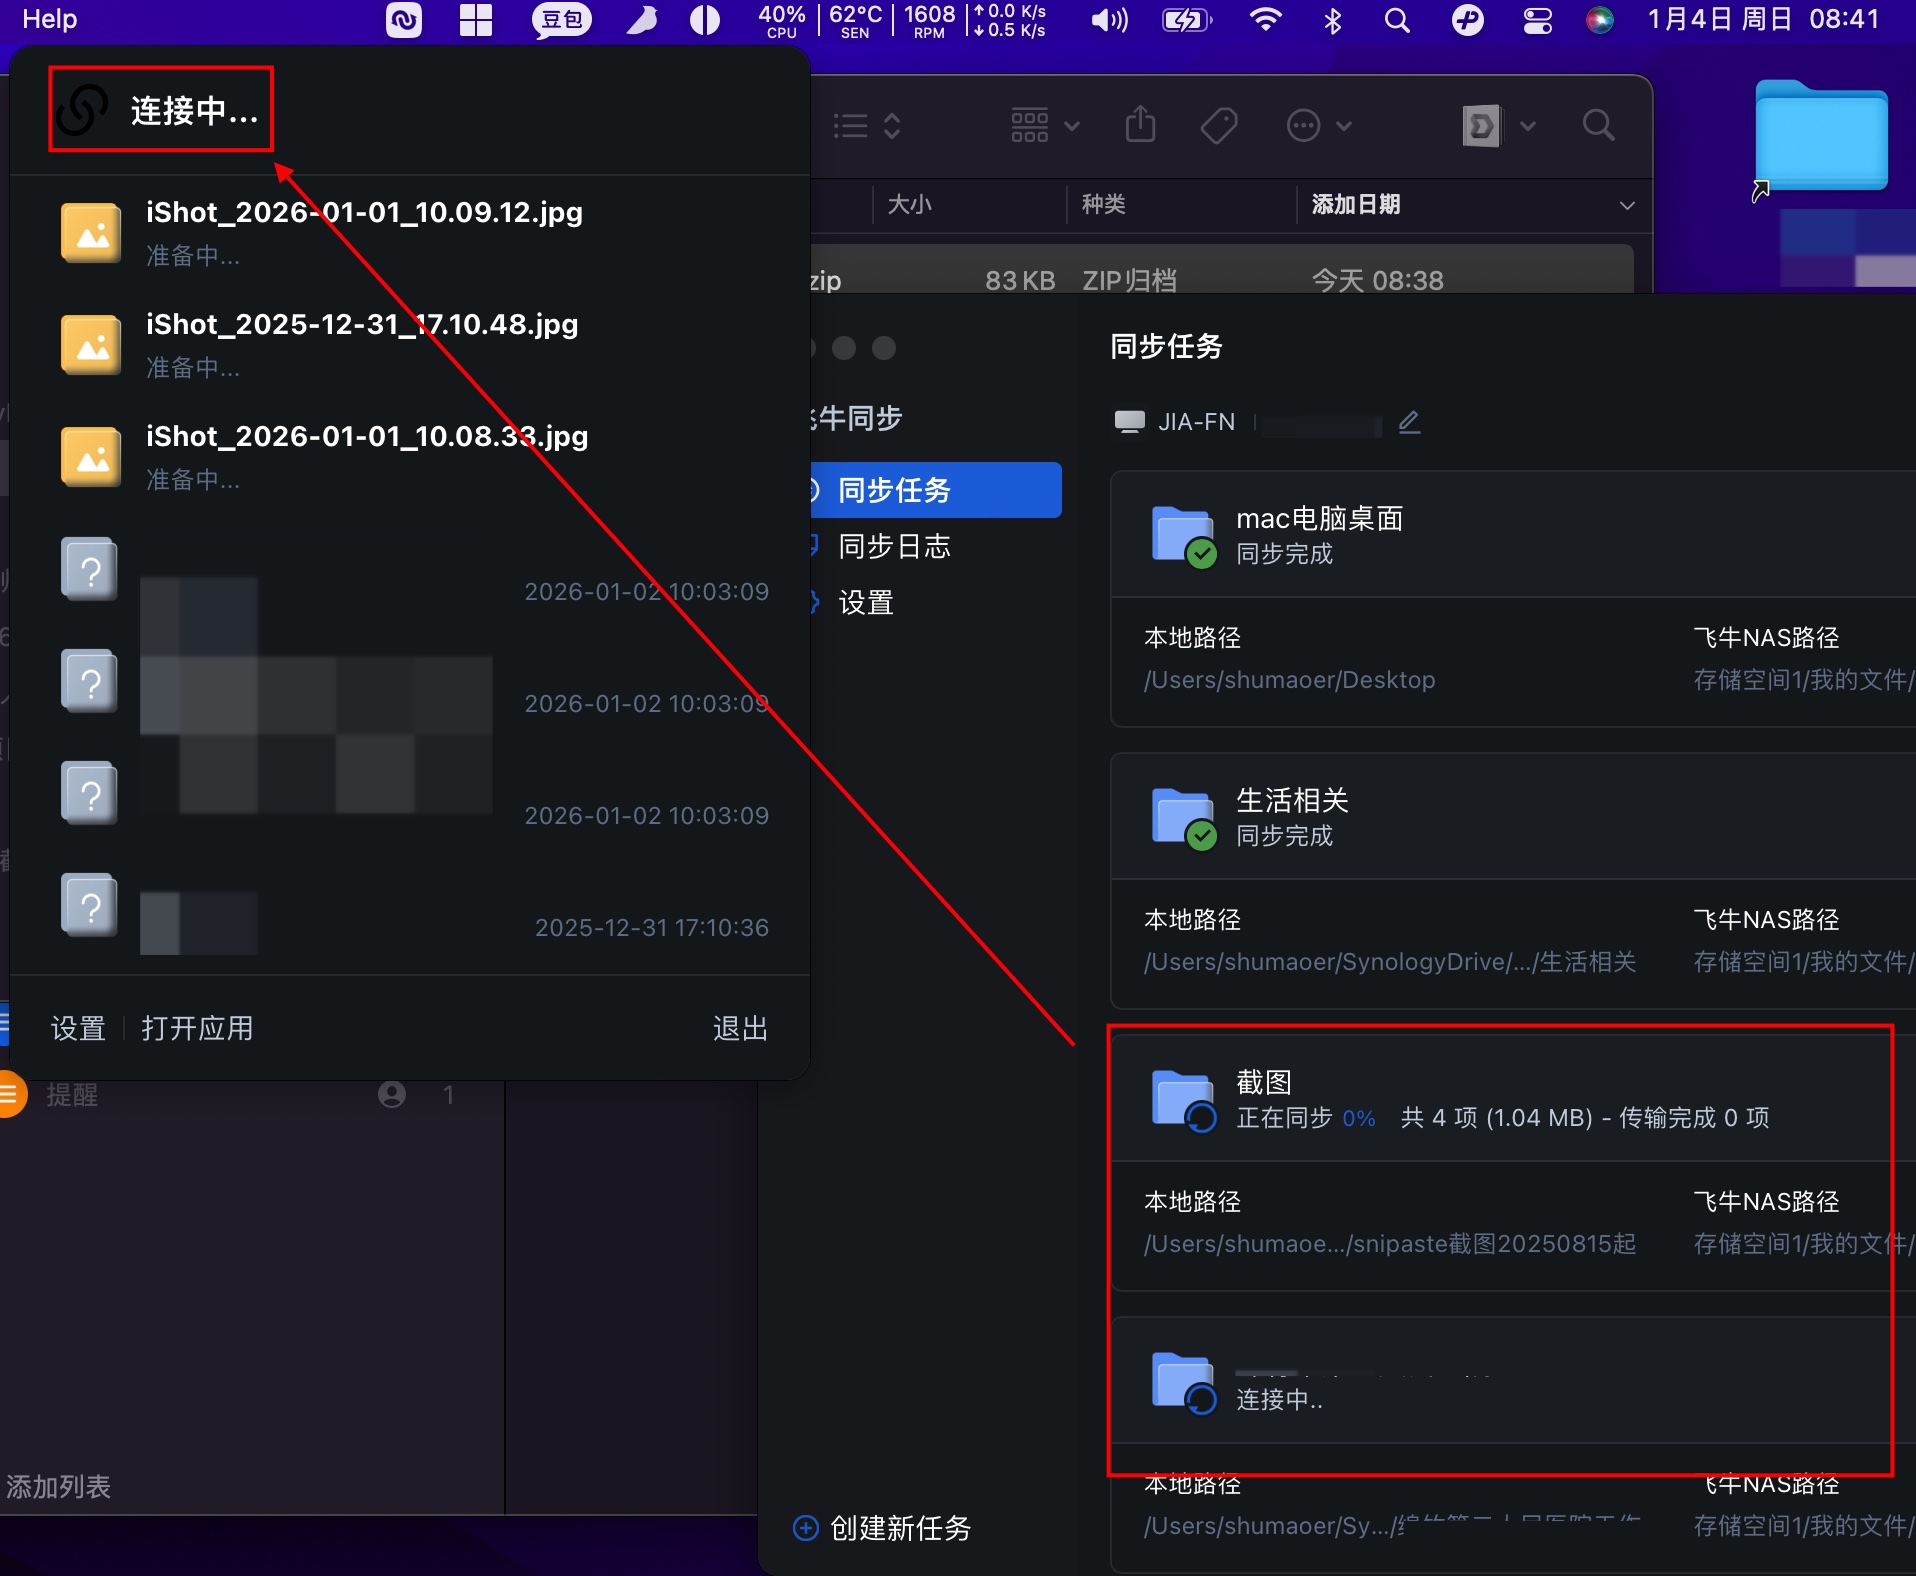Image resolution: width=1916 pixels, height=1576 pixels.
Task: Click the 生活相关 SynologyDrive local path
Action: pos(1389,962)
